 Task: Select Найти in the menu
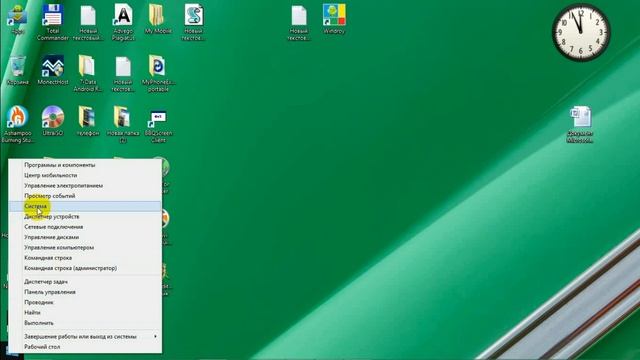85,313
